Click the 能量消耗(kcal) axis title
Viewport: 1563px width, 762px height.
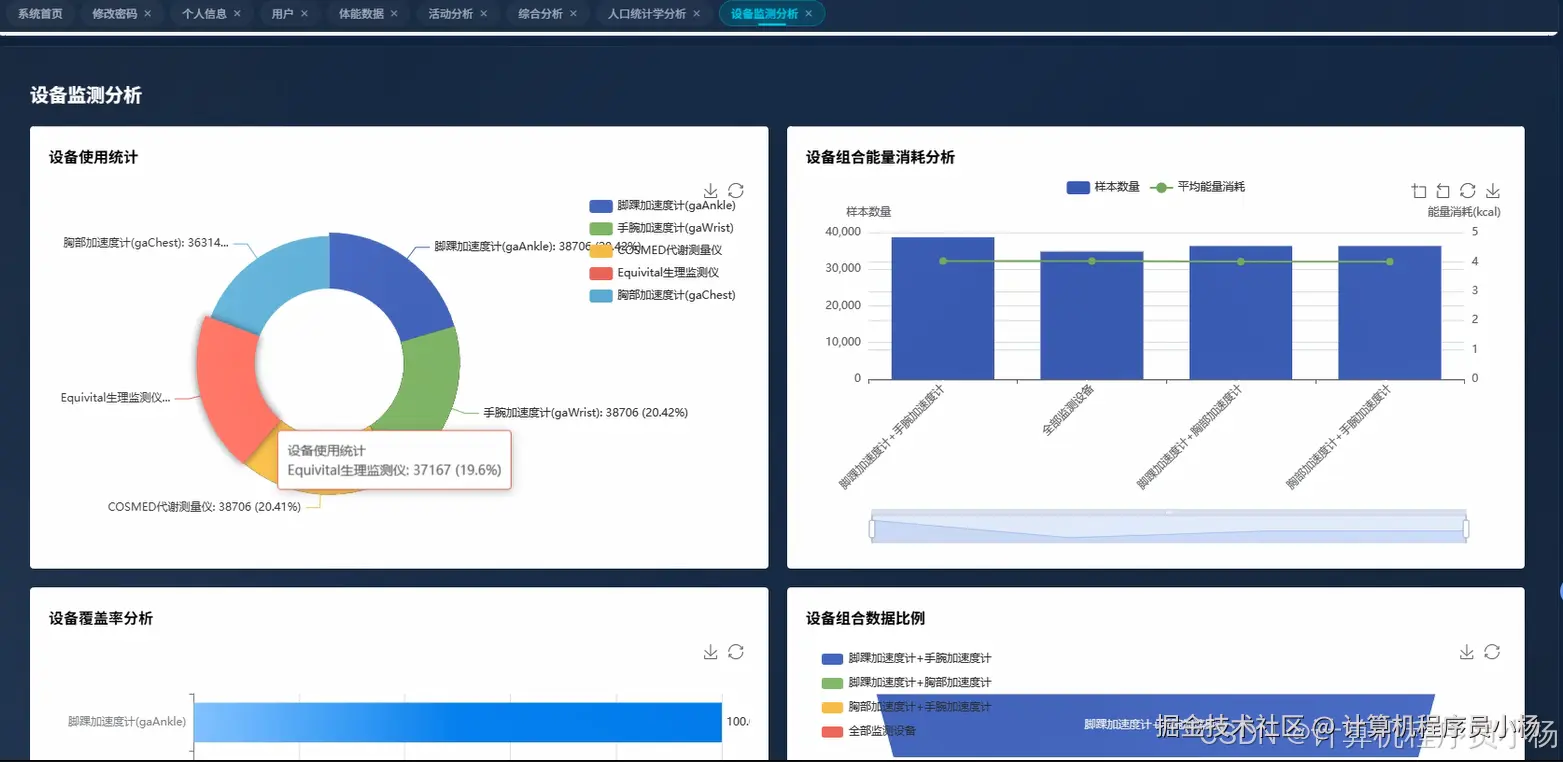pyautogui.click(x=1464, y=212)
